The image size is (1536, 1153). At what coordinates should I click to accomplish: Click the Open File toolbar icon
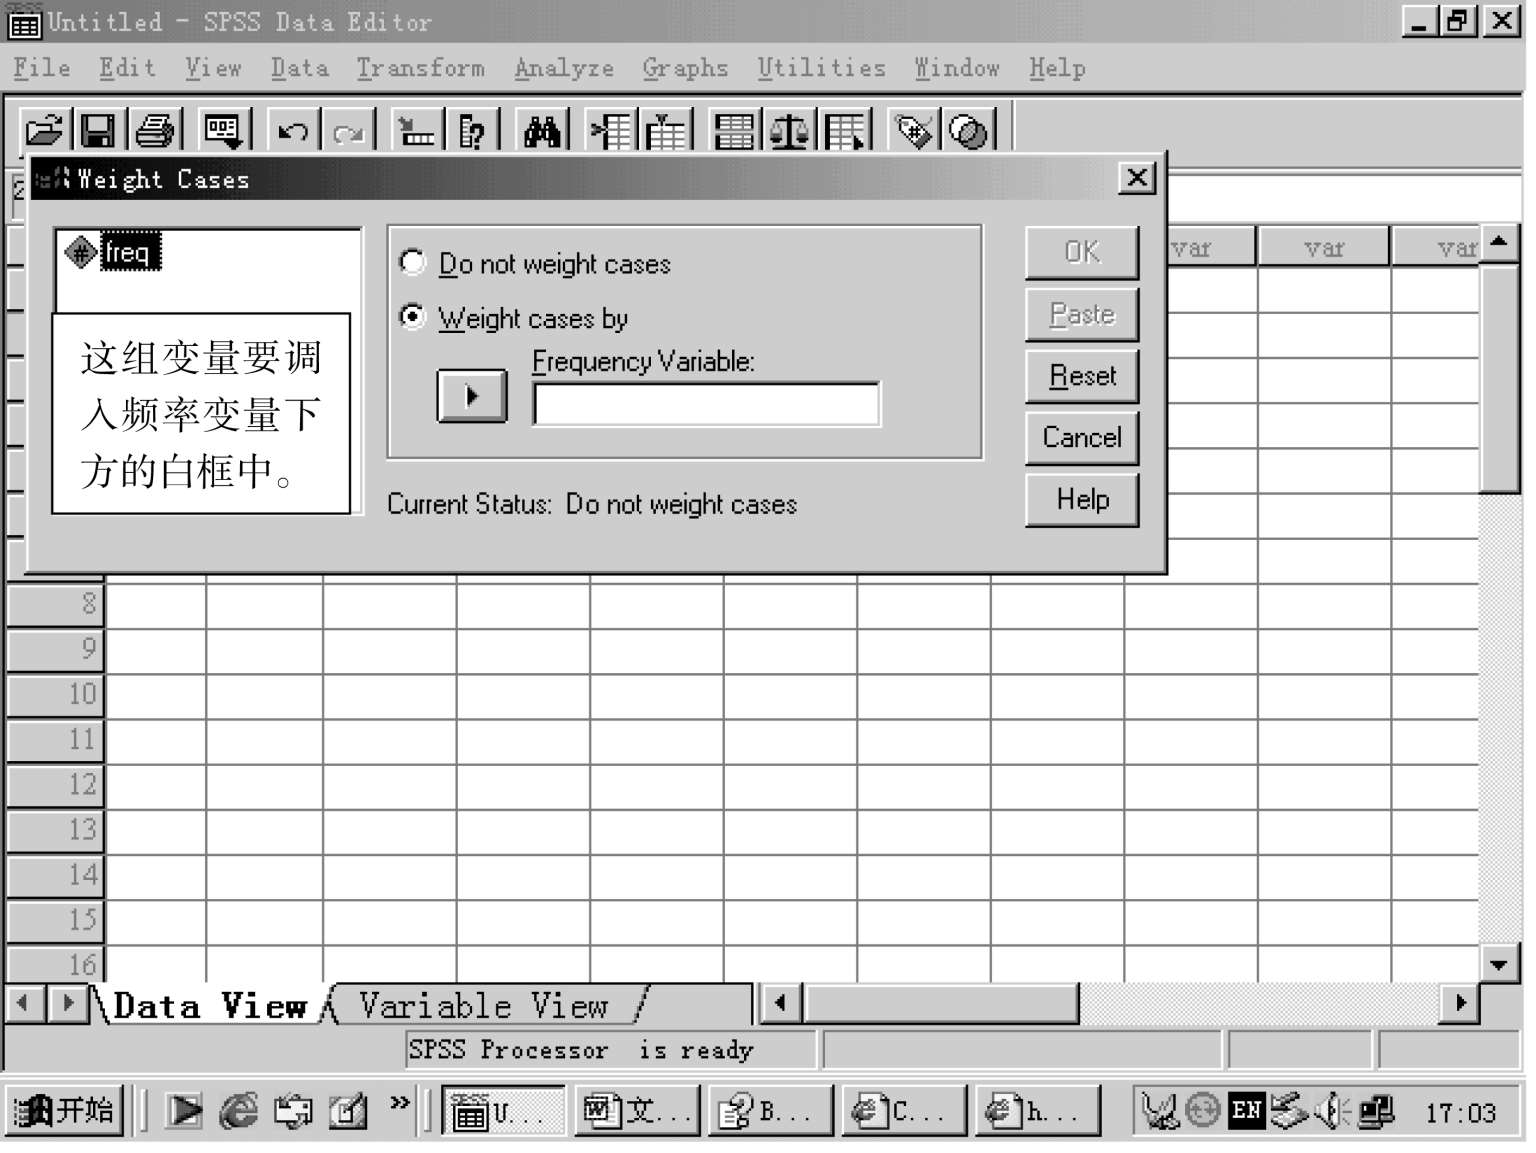pos(44,130)
